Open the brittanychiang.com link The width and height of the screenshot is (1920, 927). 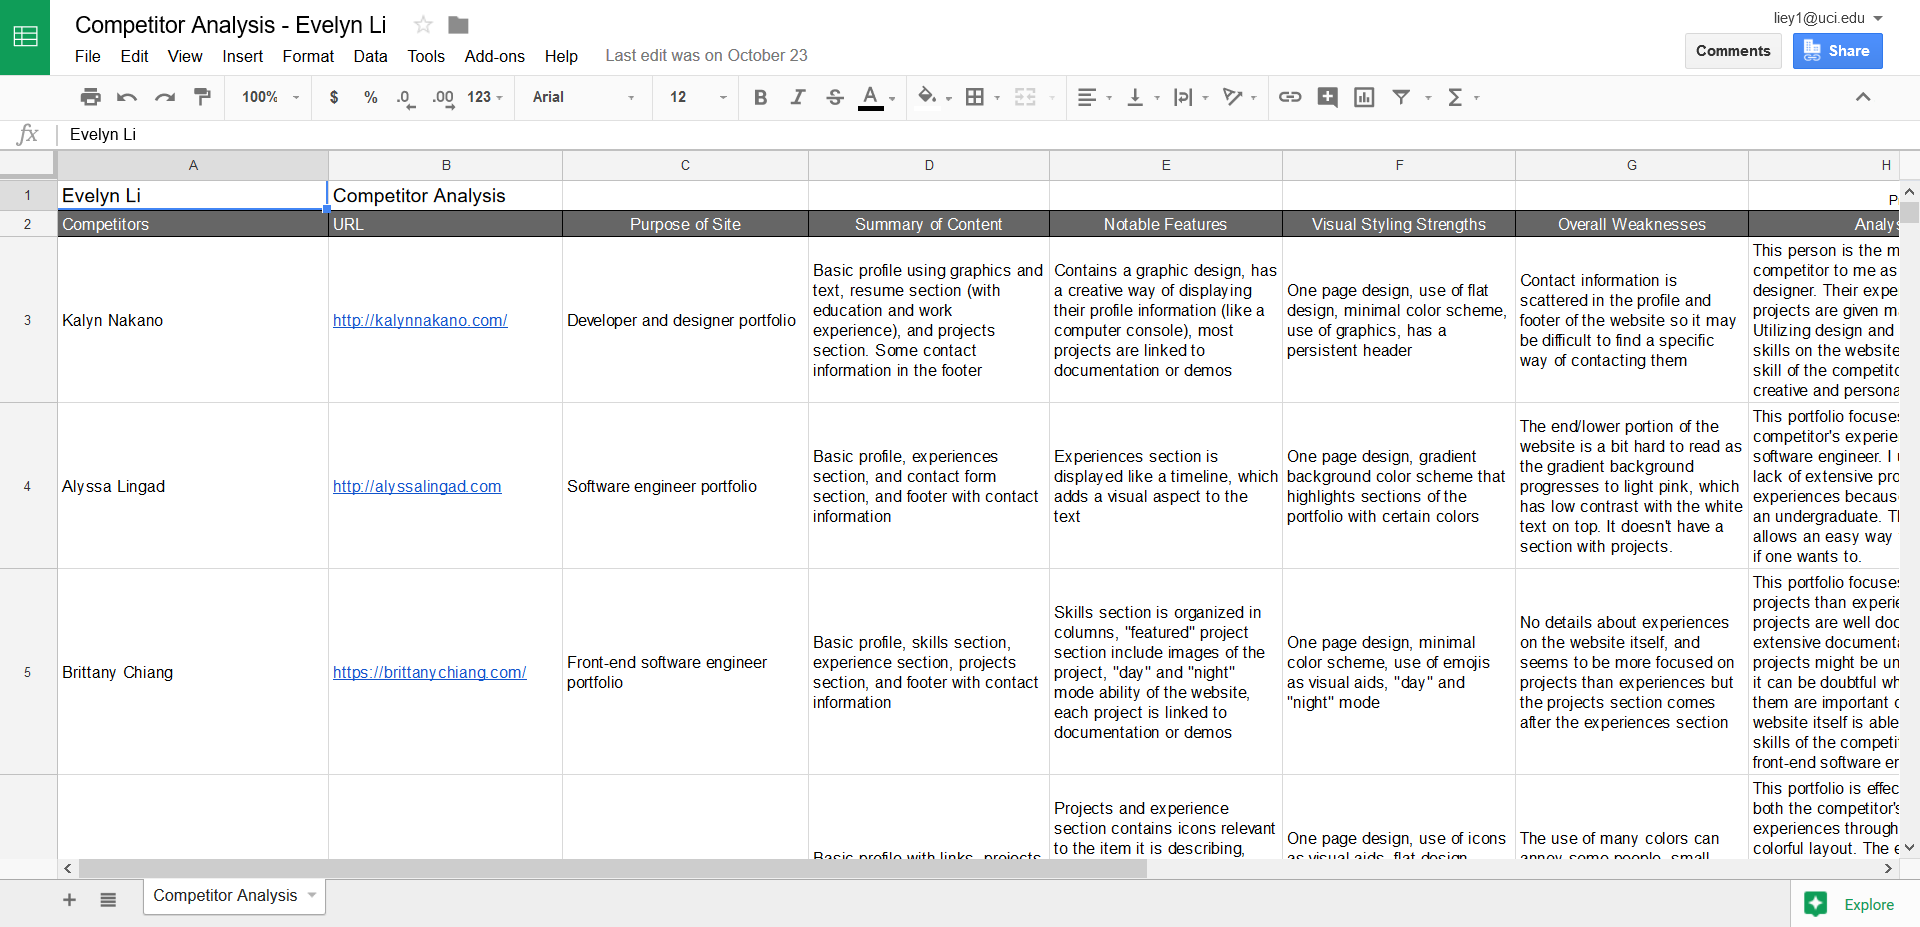coord(430,673)
